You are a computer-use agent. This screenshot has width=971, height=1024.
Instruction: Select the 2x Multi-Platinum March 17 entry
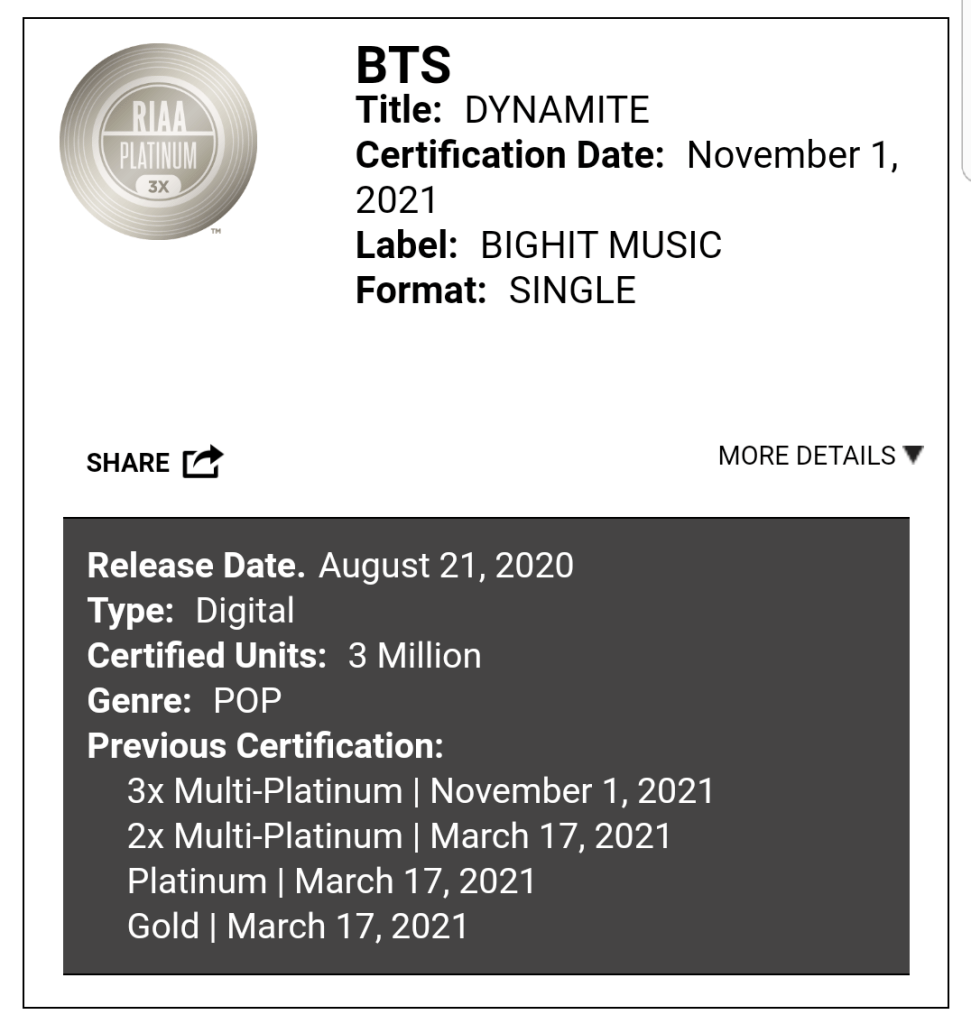(399, 836)
